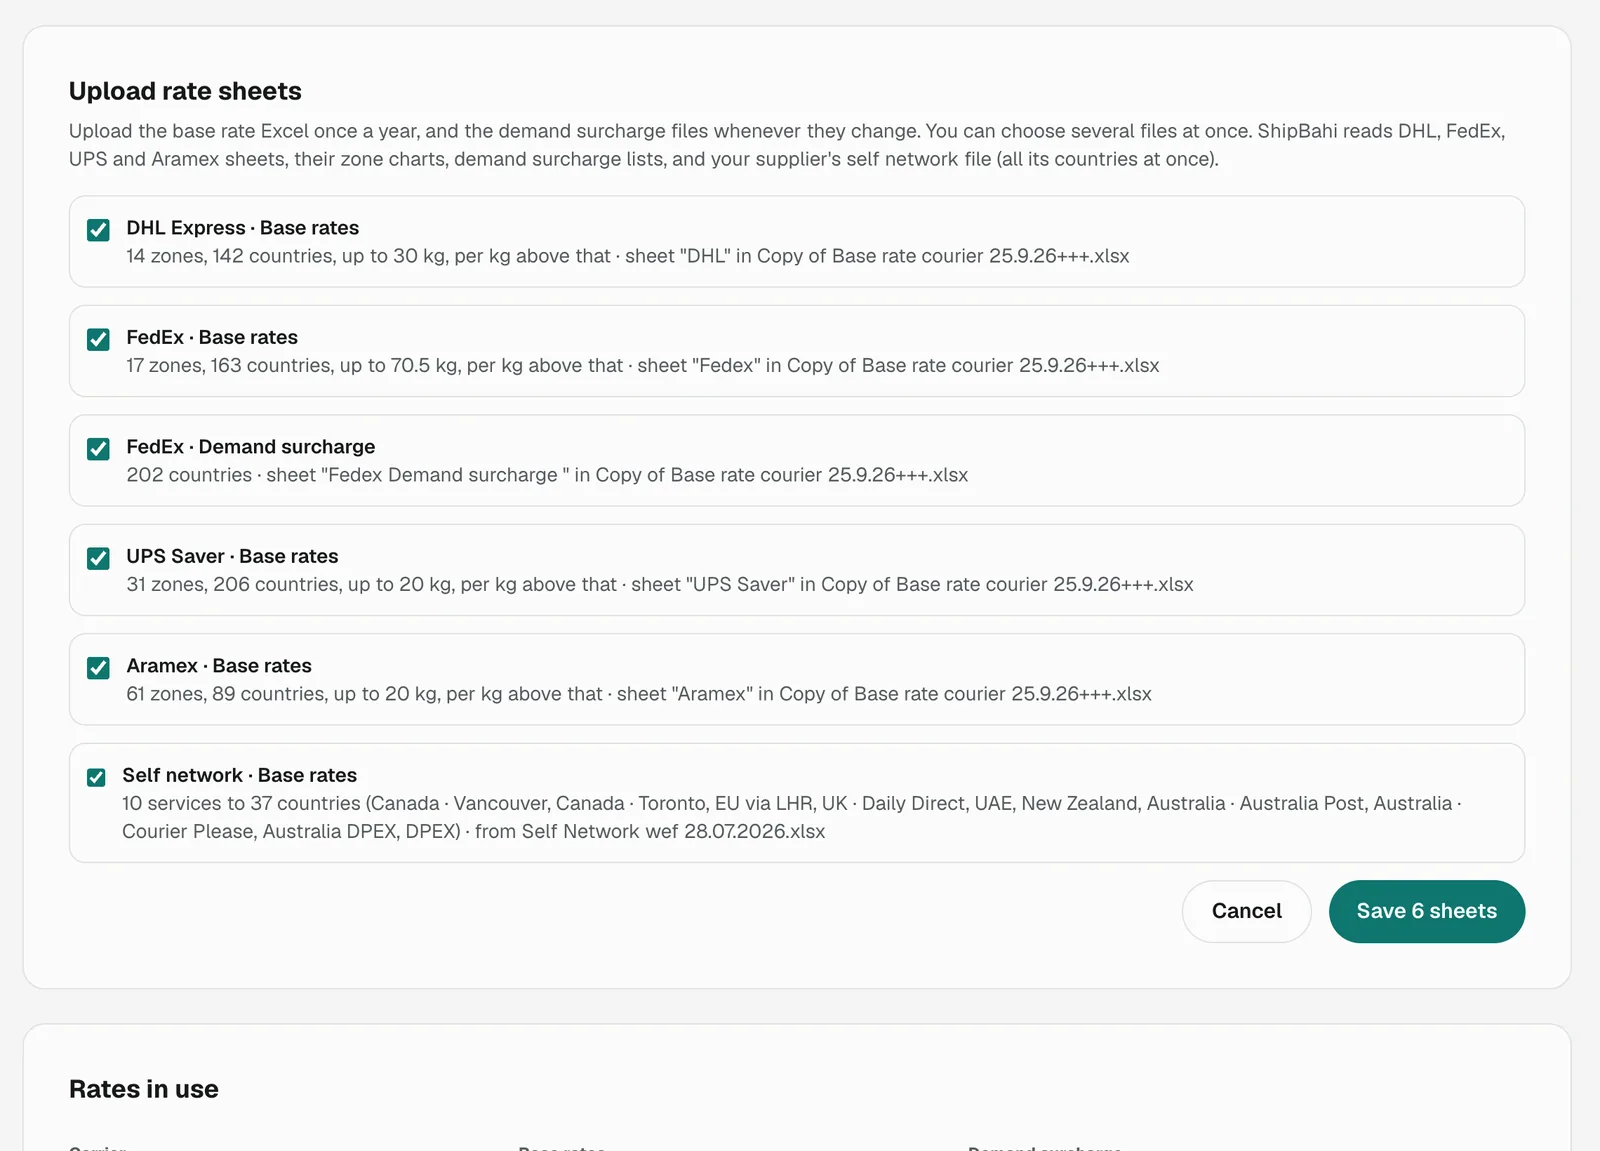The image size is (1600, 1151).
Task: Click the 'Self network · Base rates' title
Action: point(240,775)
